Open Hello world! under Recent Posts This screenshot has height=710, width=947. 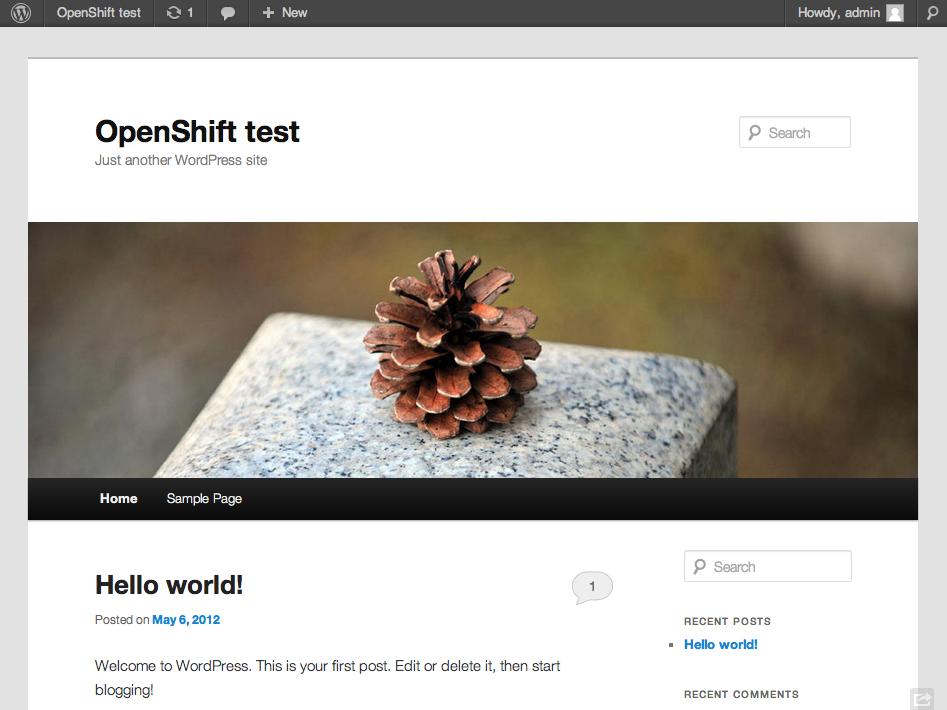point(721,645)
